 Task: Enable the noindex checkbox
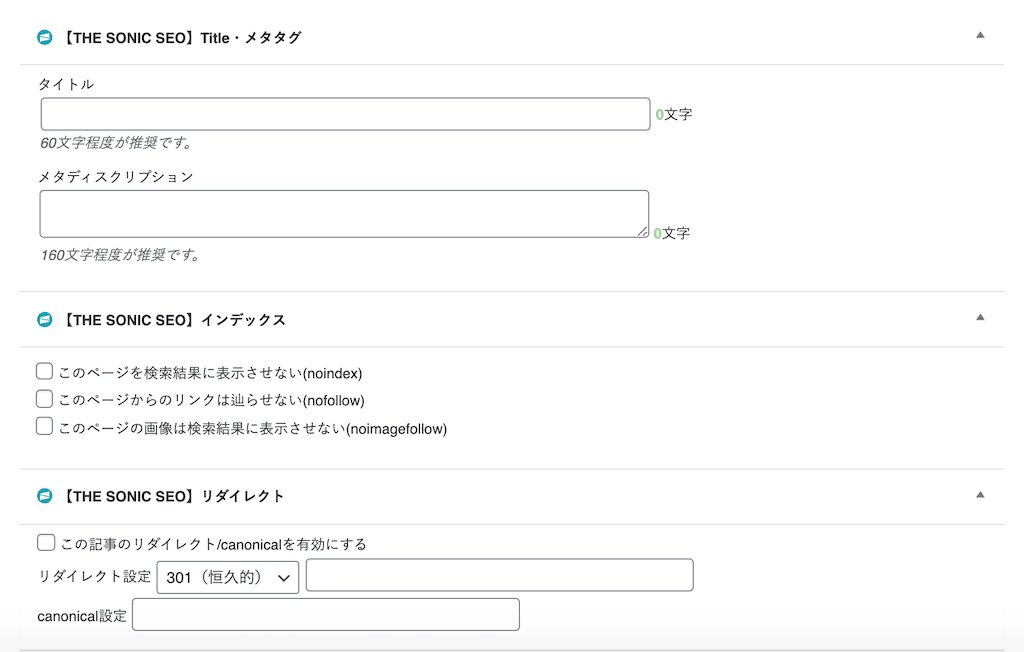44,371
